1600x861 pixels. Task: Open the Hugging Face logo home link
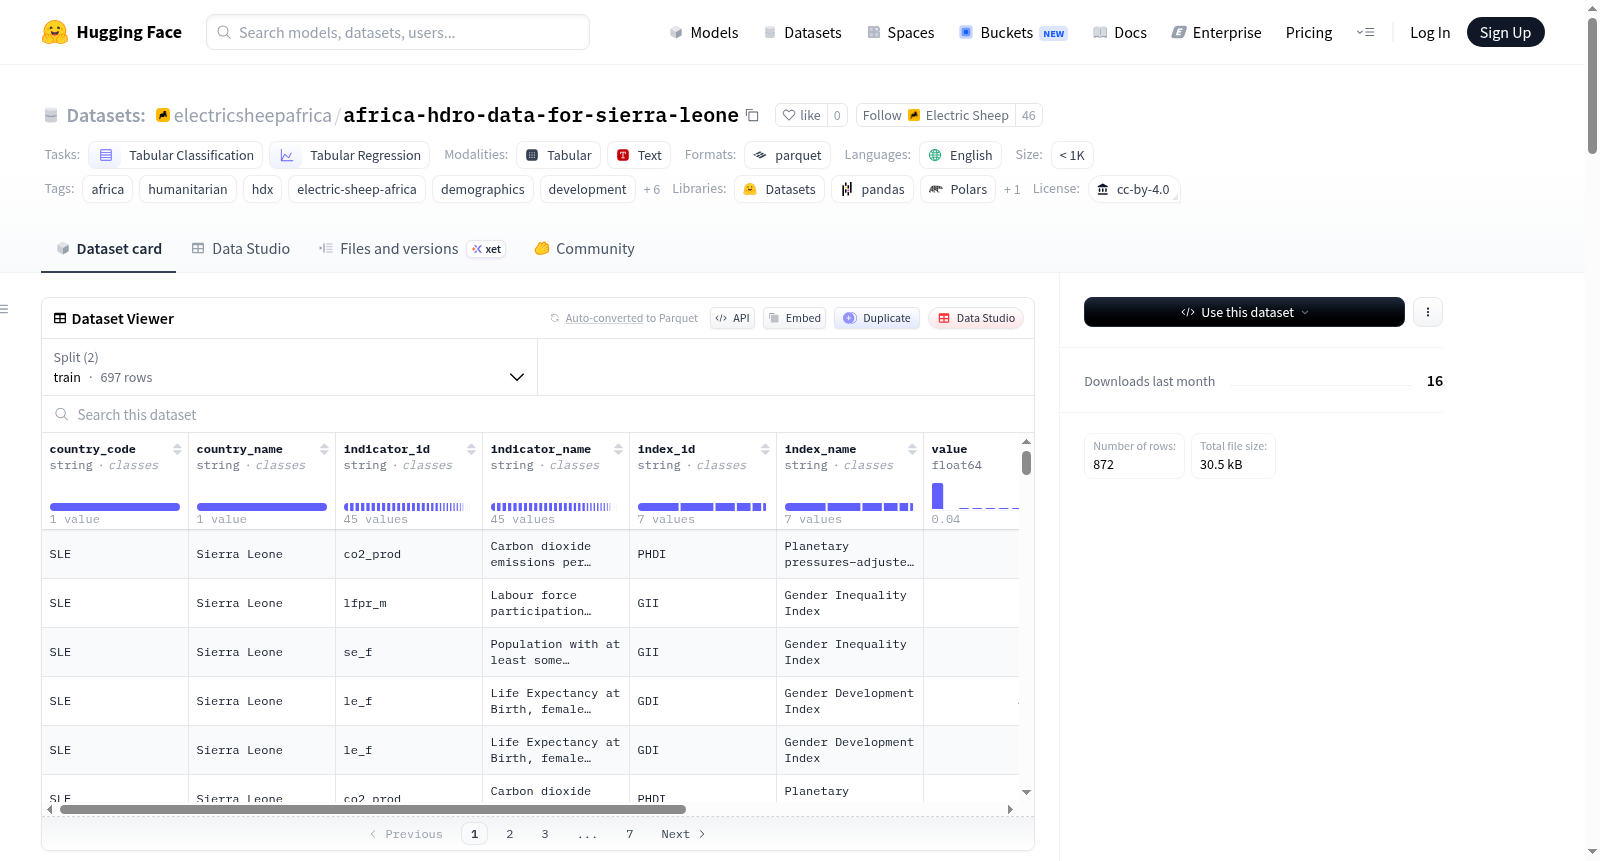pos(112,32)
